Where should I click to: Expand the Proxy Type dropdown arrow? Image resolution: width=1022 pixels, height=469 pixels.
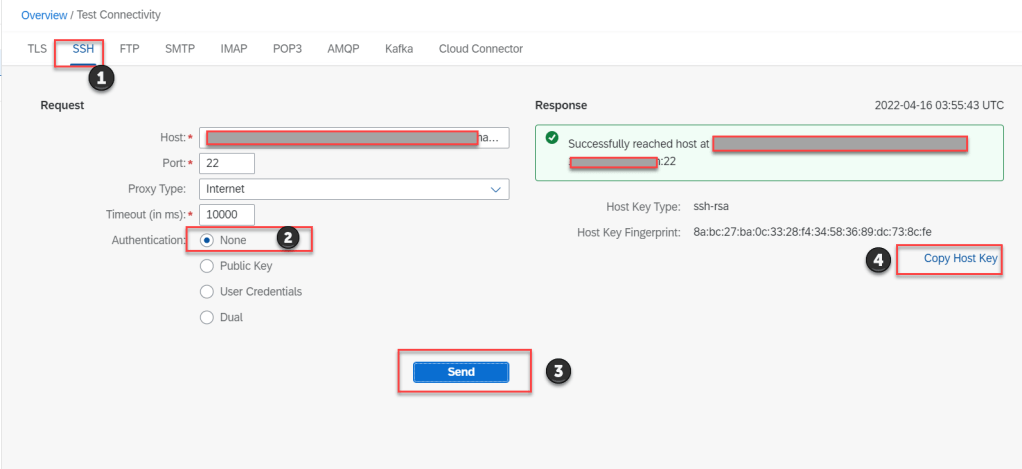click(495, 189)
